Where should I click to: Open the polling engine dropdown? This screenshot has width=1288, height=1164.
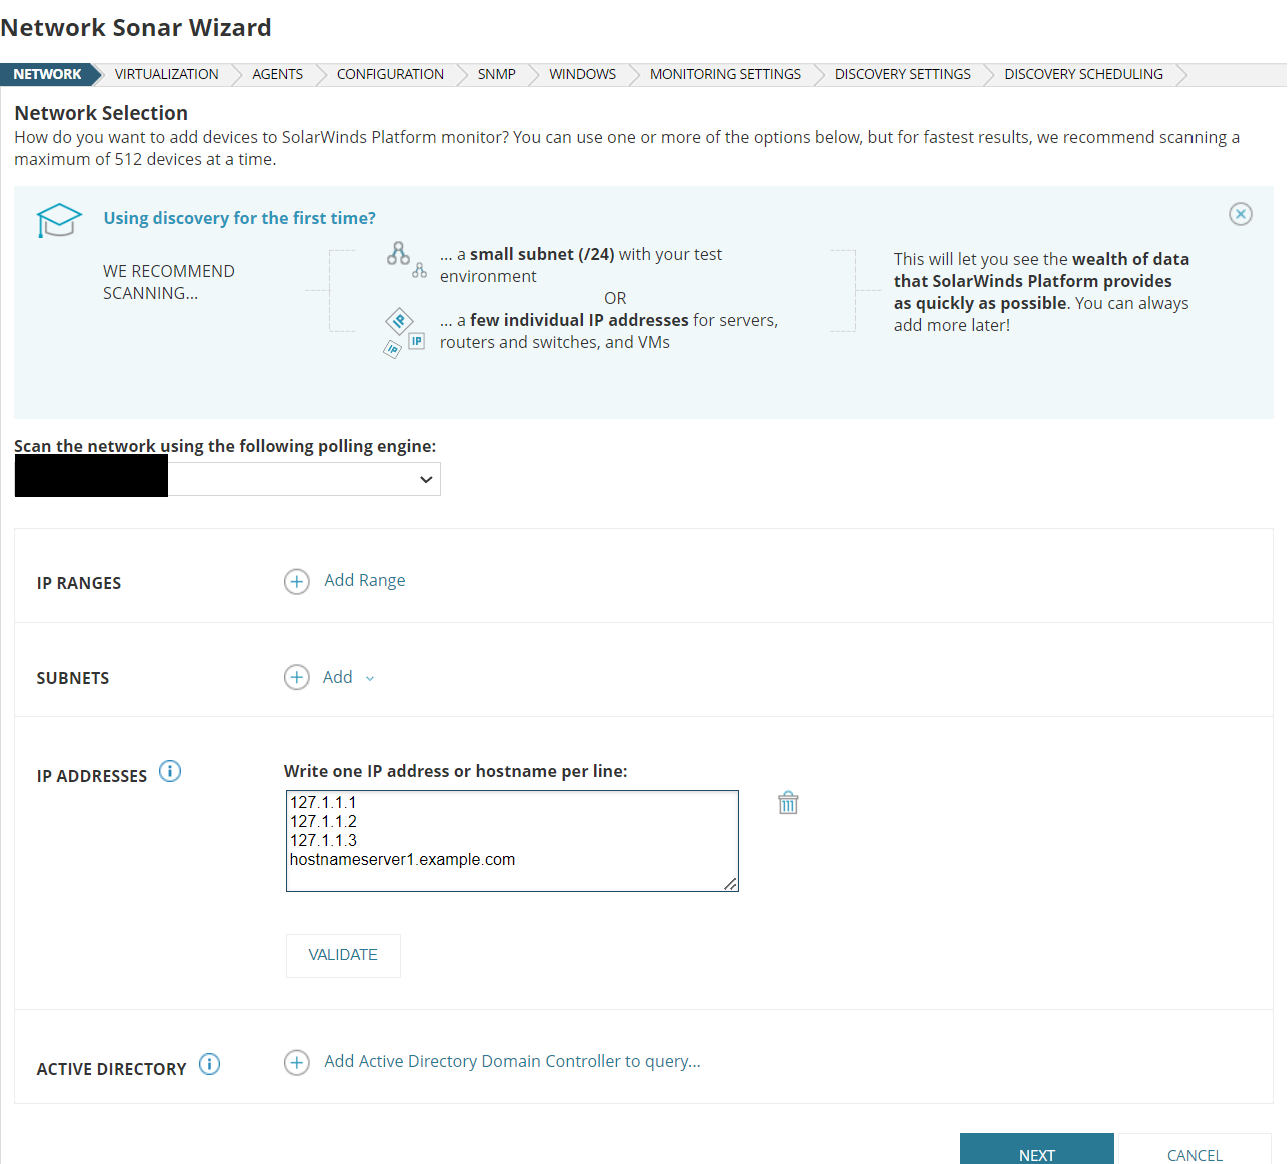click(x=228, y=479)
